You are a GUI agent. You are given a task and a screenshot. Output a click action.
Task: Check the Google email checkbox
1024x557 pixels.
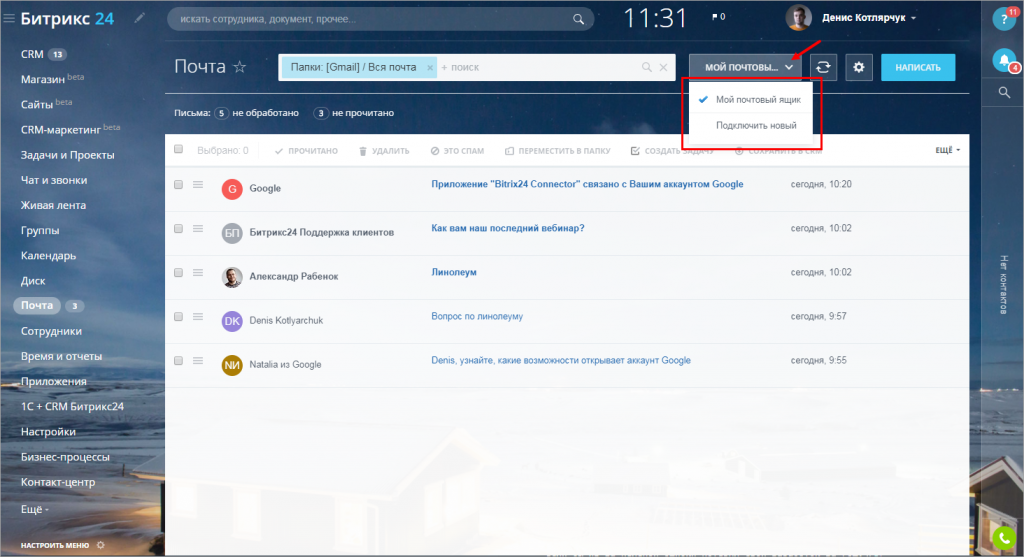[178, 185]
